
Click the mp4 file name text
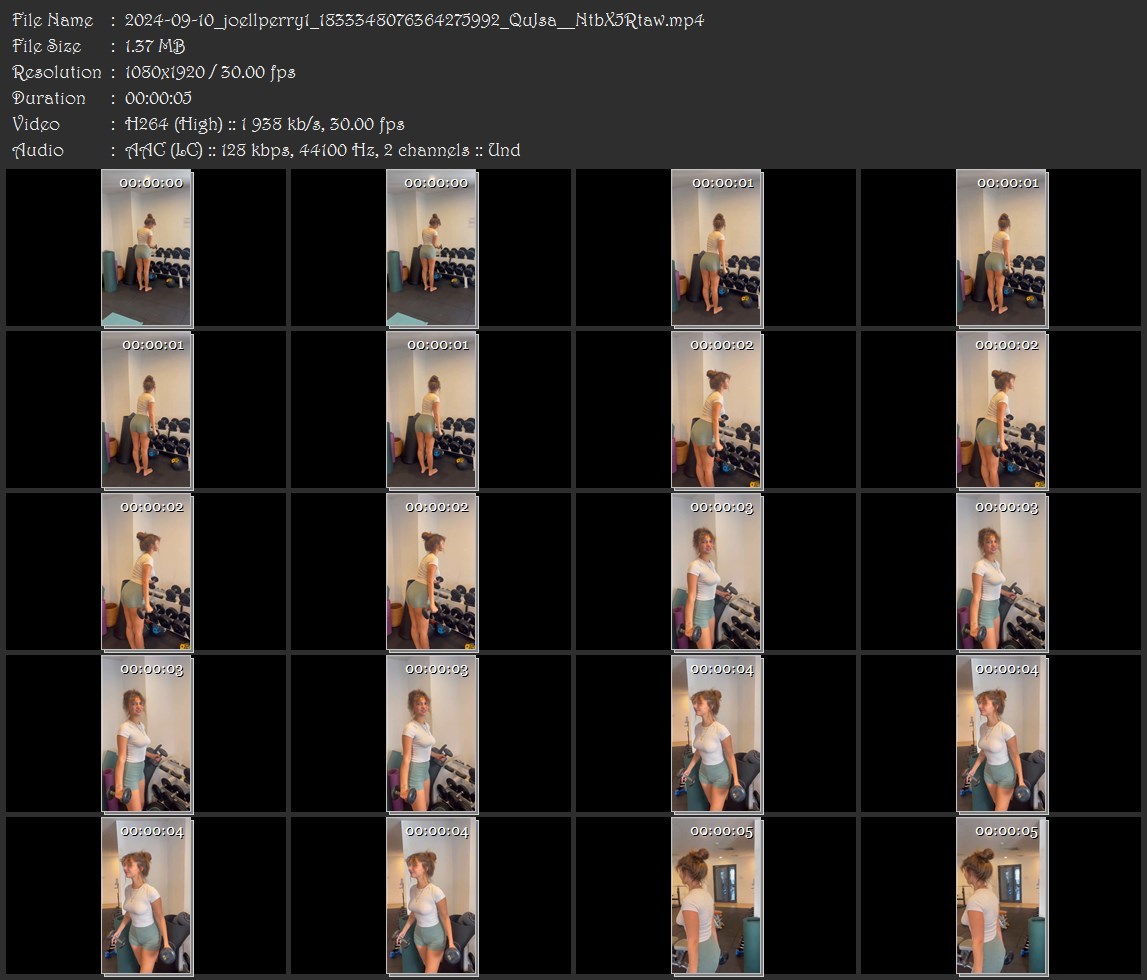pos(414,20)
